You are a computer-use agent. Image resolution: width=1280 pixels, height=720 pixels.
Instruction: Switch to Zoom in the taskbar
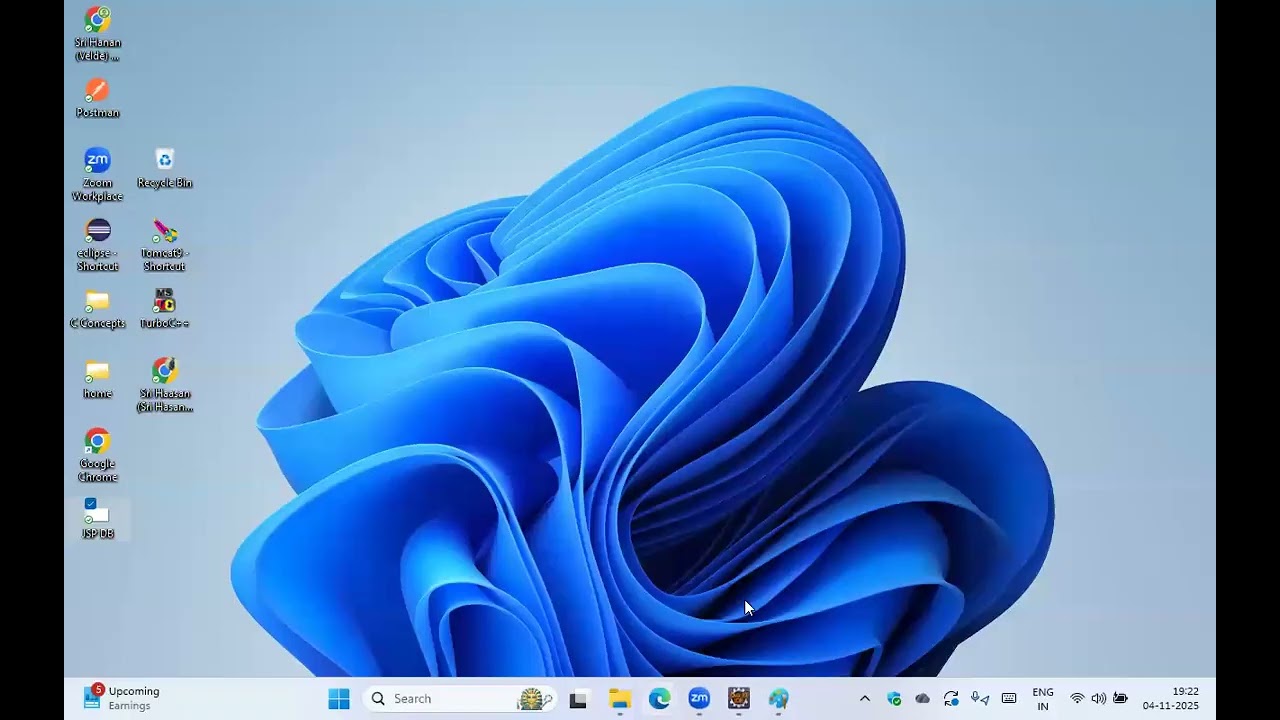pyautogui.click(x=699, y=699)
